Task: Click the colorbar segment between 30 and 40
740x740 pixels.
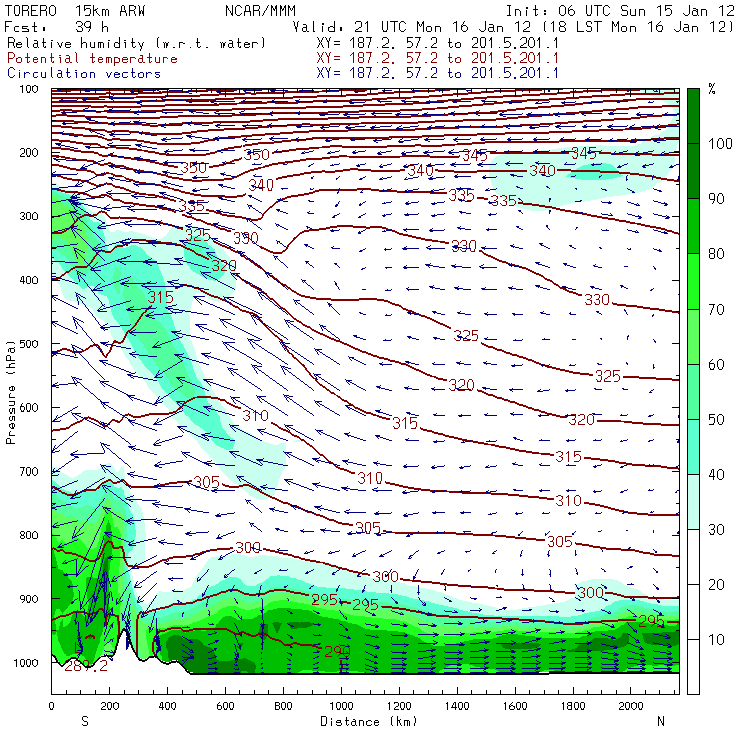Action: tap(693, 501)
